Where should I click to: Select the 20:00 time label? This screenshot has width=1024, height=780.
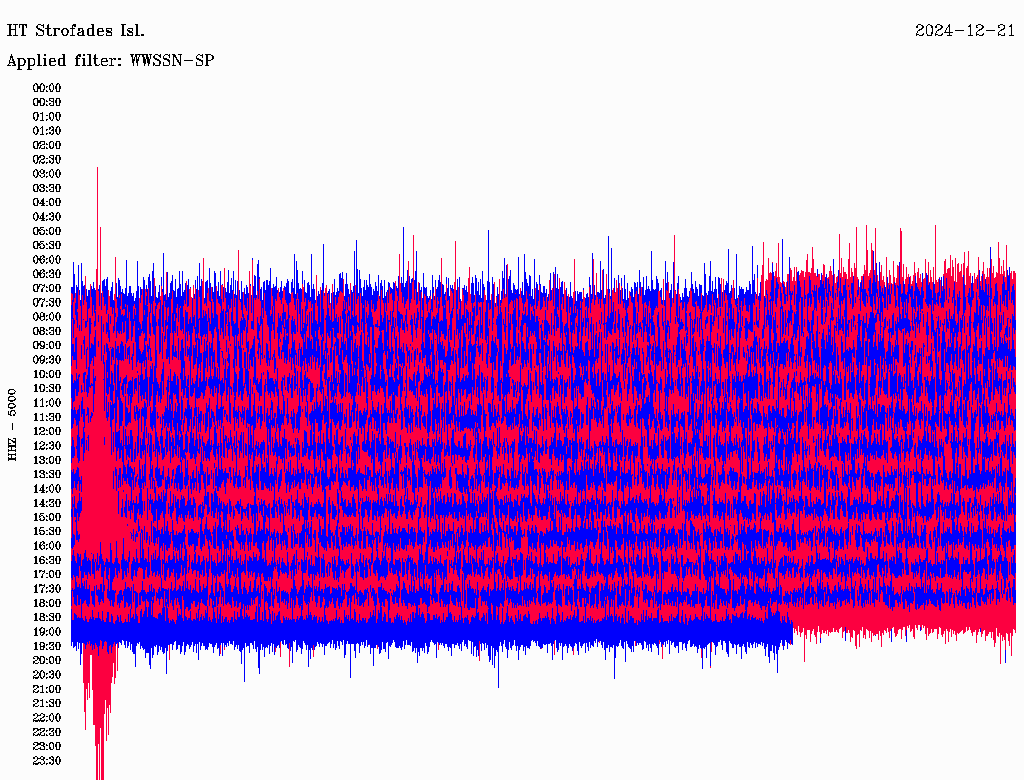point(47,660)
